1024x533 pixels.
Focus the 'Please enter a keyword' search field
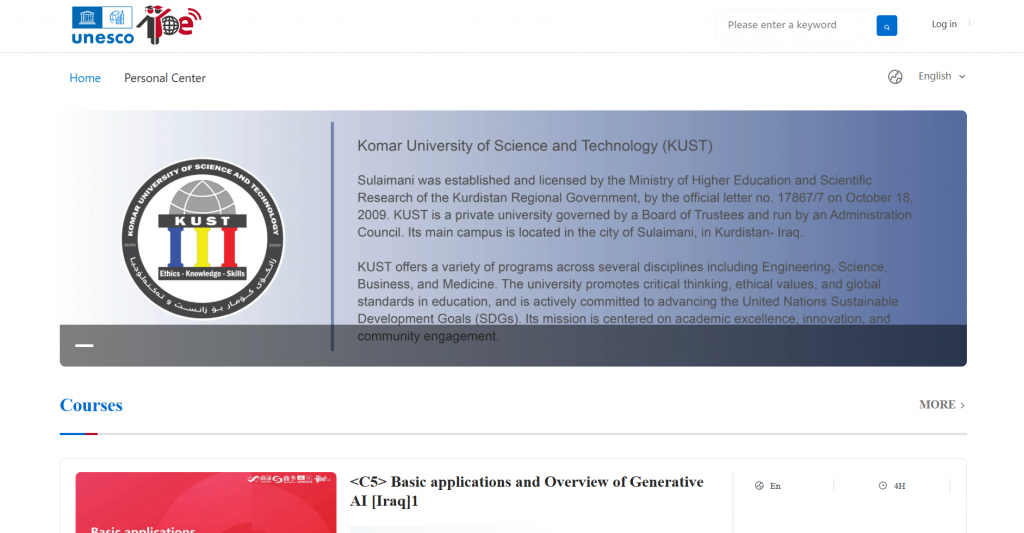point(795,25)
